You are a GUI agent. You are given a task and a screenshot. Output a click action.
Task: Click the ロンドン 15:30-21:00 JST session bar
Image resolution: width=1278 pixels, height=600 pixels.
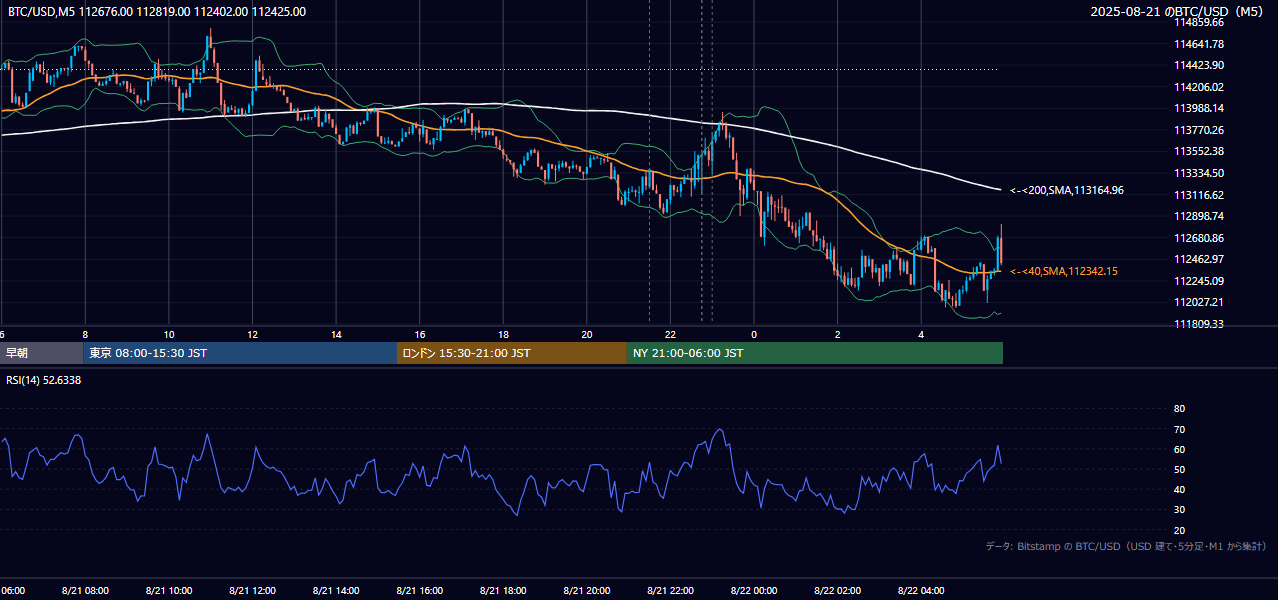pos(512,353)
